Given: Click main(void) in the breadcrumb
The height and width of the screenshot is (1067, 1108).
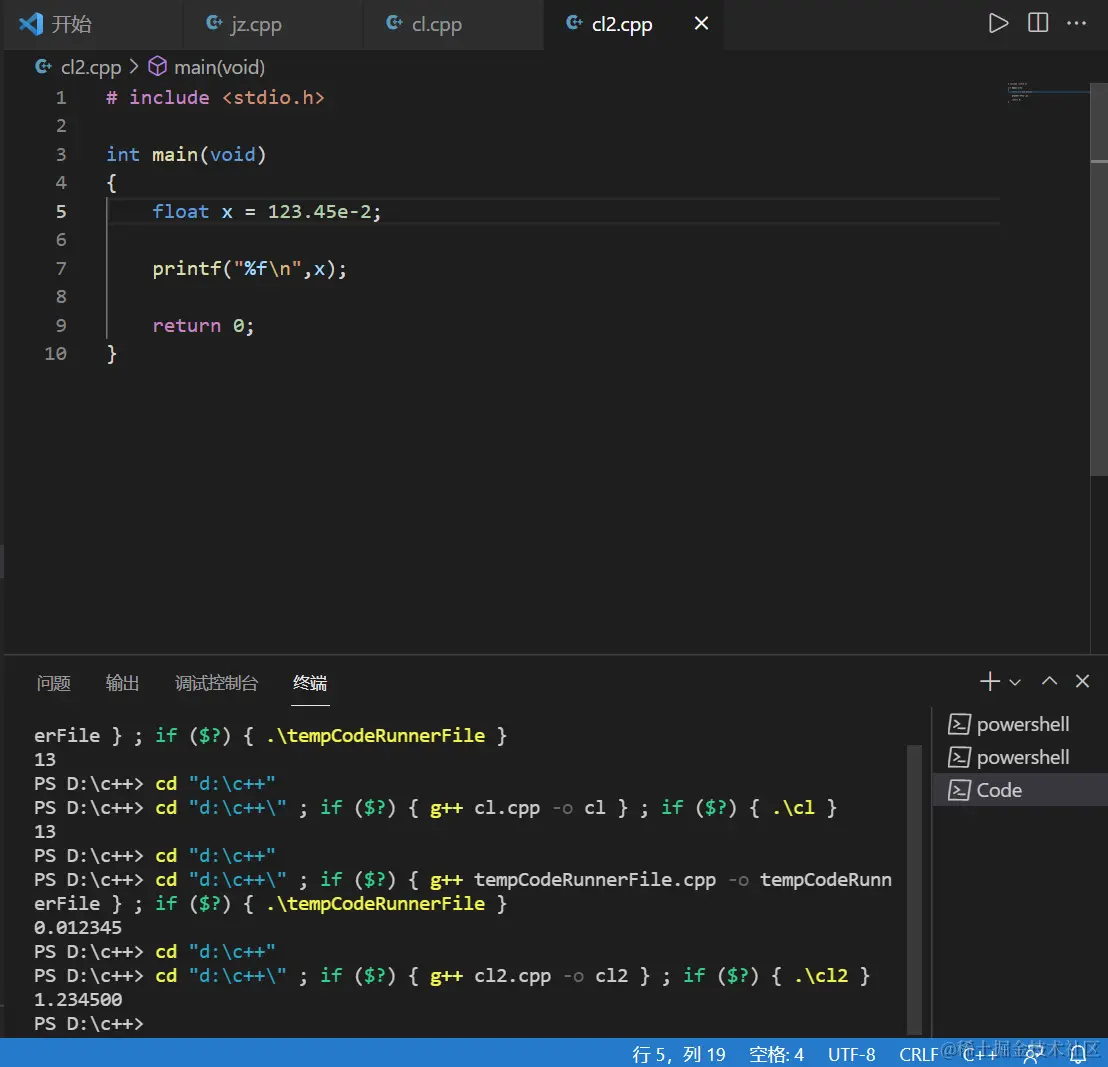Looking at the screenshot, I should pos(218,67).
